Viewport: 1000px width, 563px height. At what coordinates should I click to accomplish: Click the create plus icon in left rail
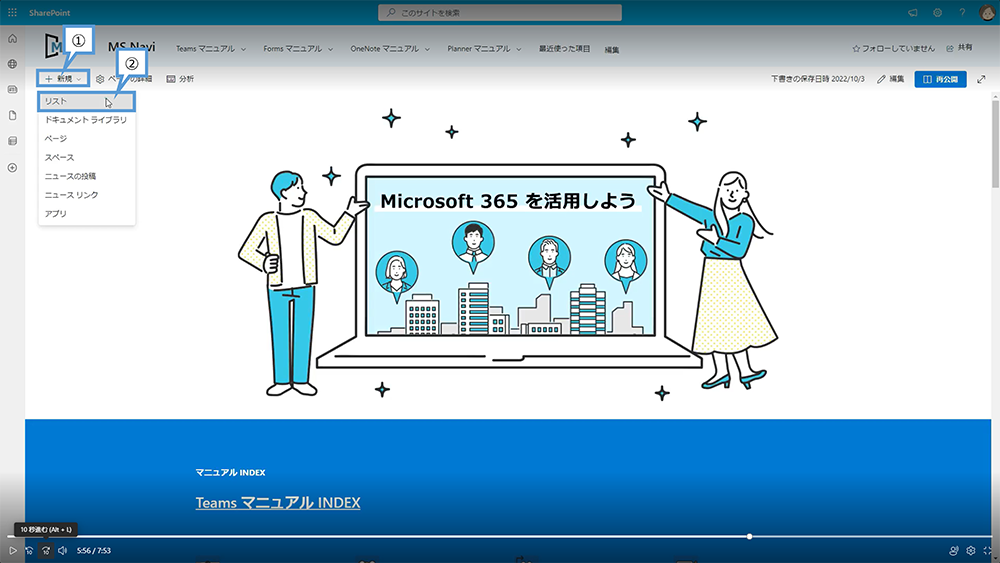pyautogui.click(x=12, y=168)
